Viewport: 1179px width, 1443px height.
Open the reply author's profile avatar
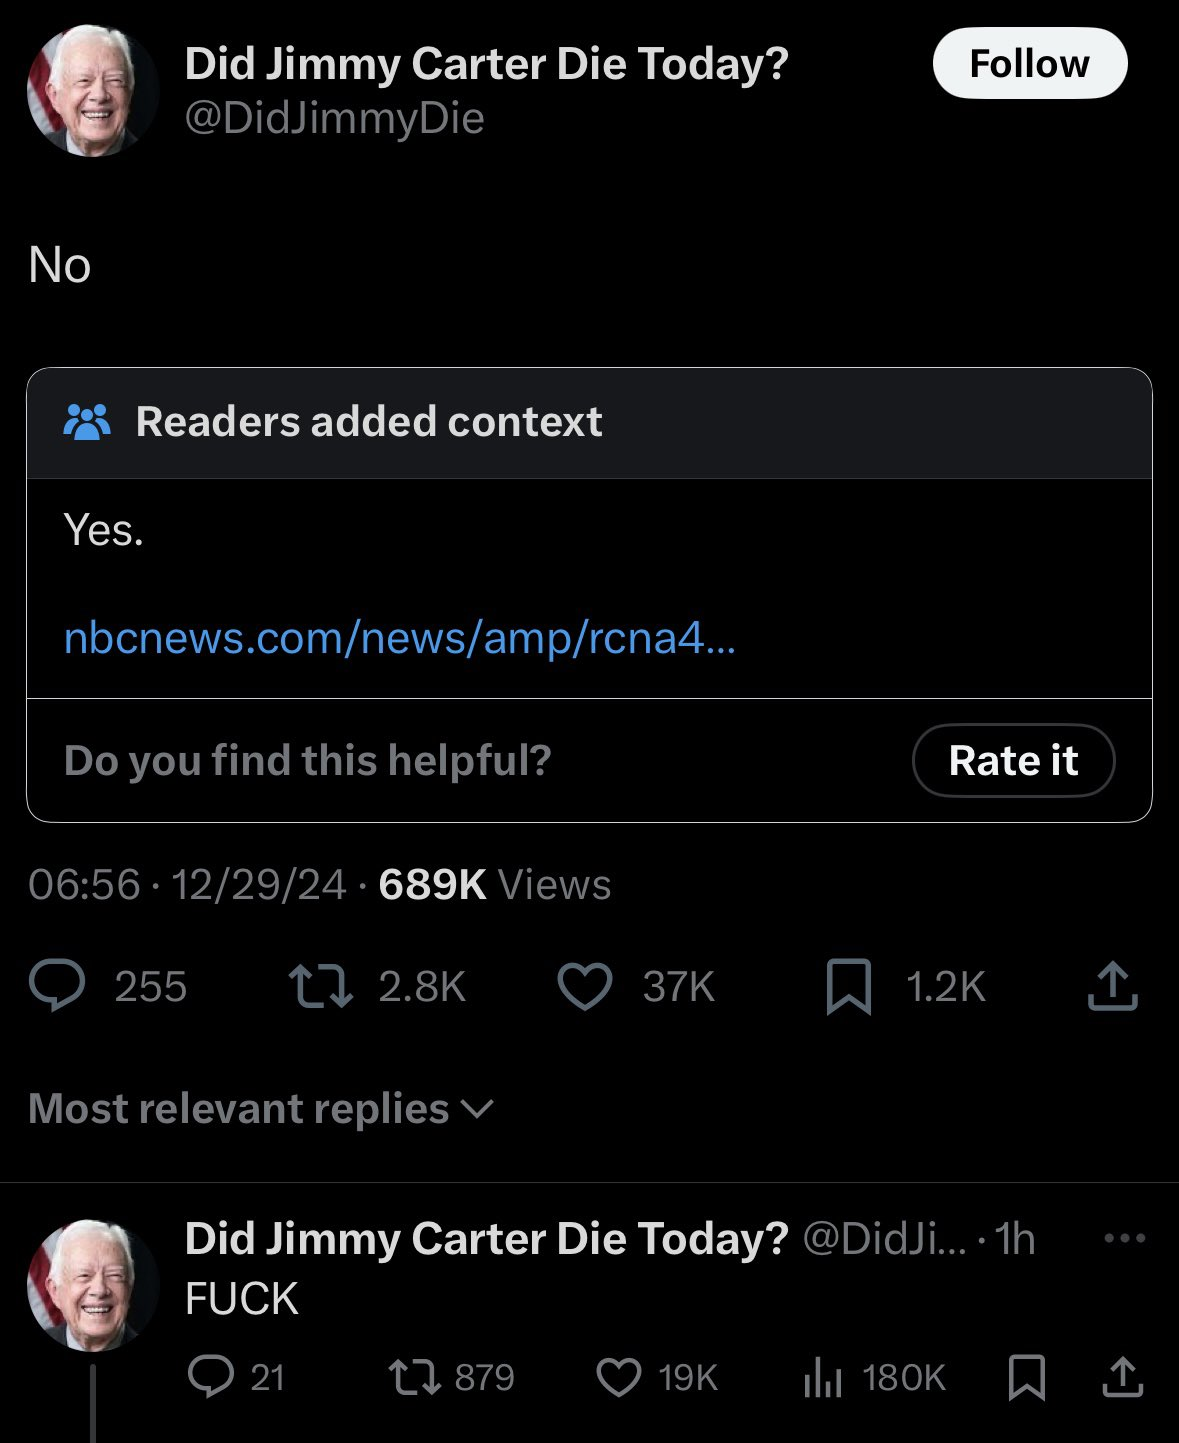click(x=92, y=1285)
